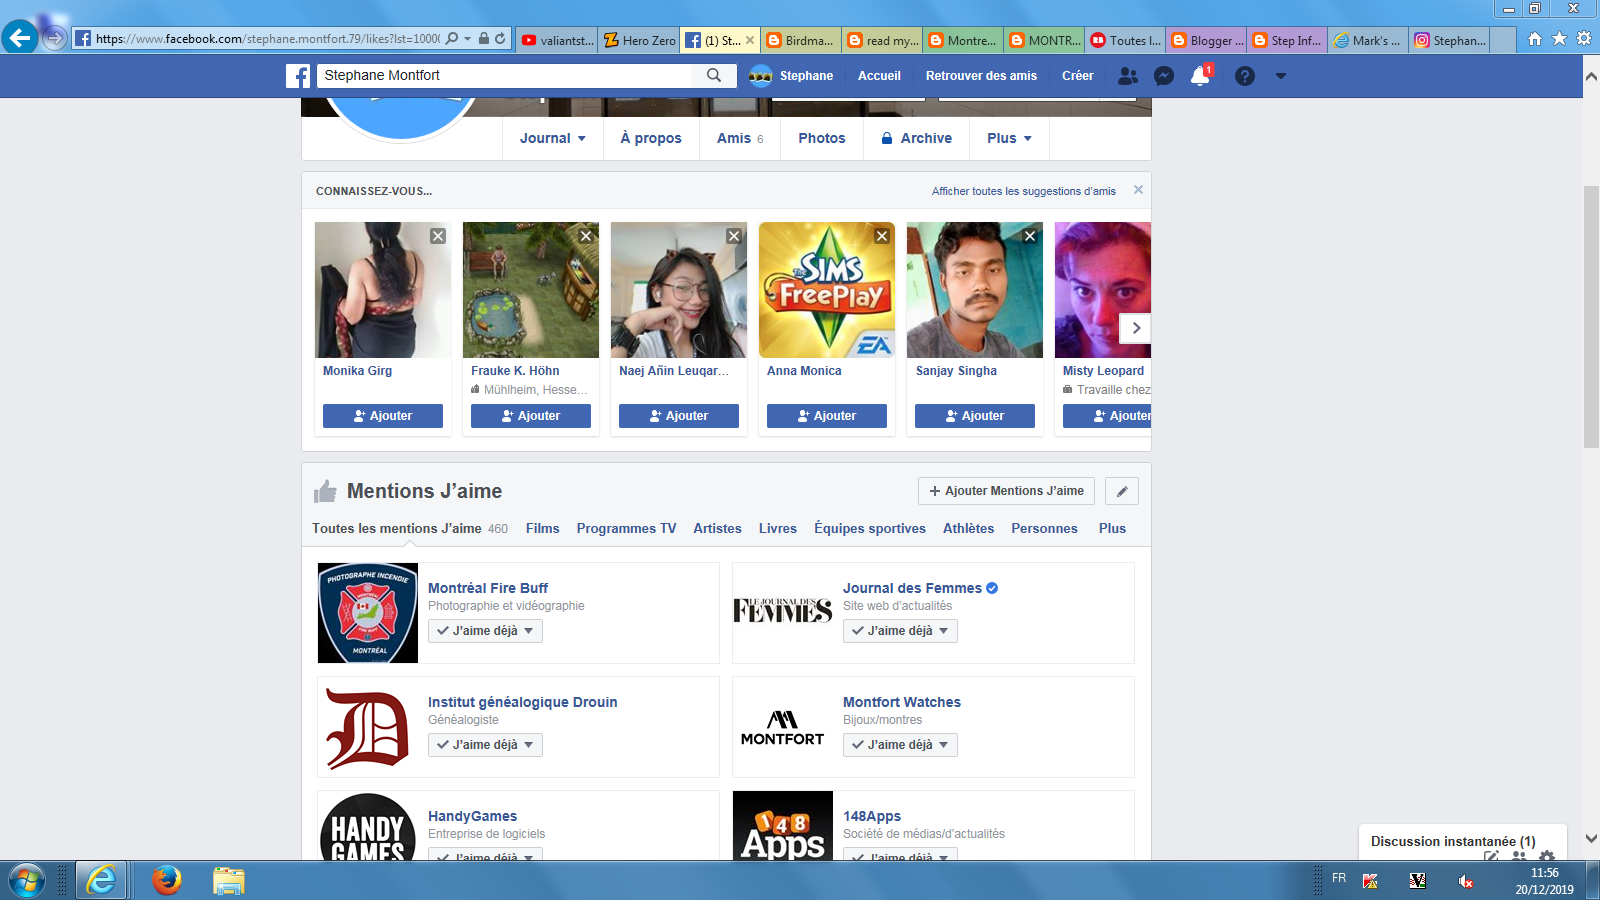This screenshot has width=1600, height=900.
Task: Click the pencil edit icon for Mentions J'aime
Action: pos(1122,491)
